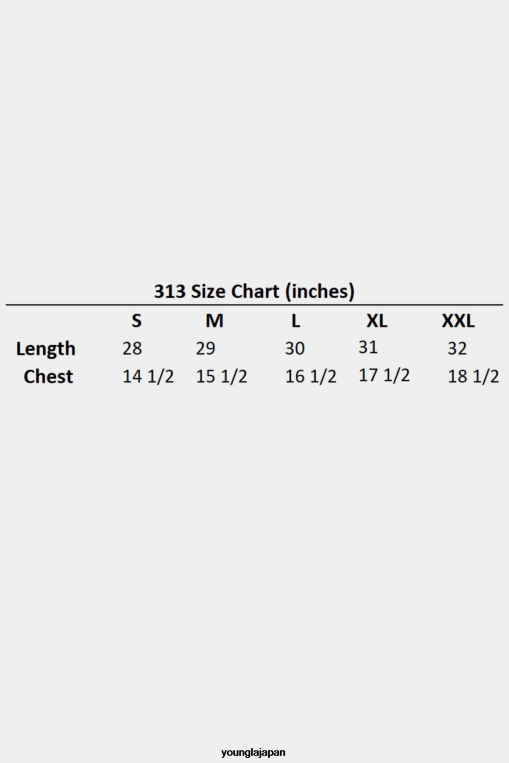Select the XL size column header

pos(377,321)
